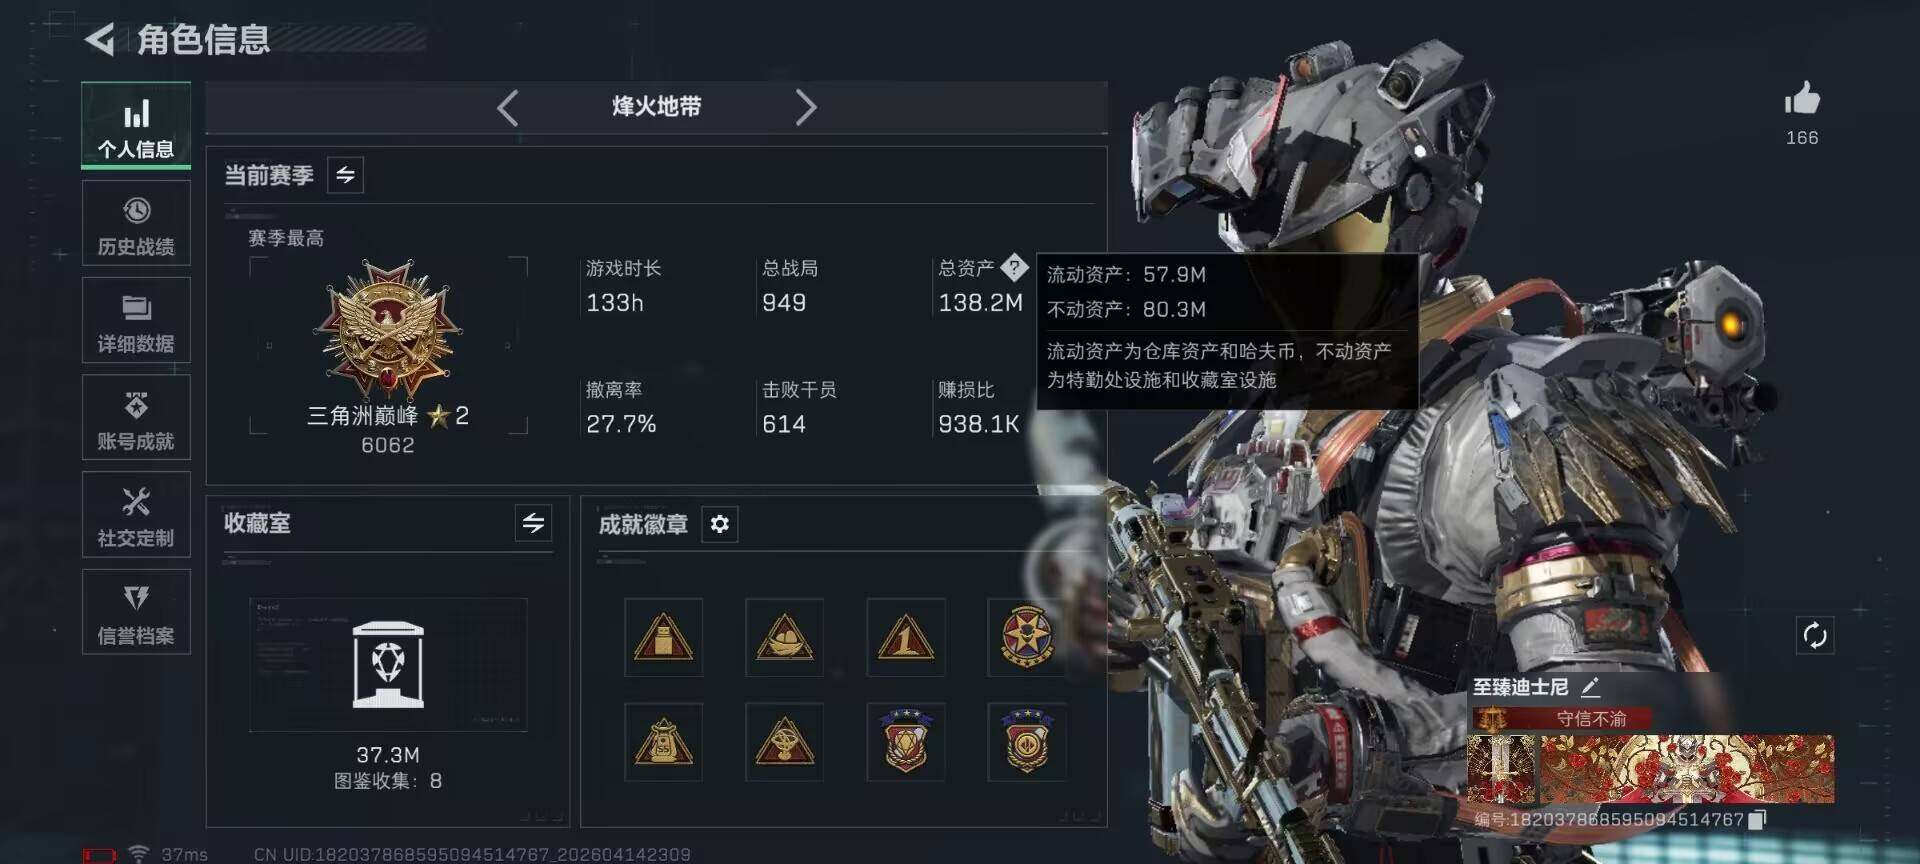Edit the 至臻迪士尼 title with pencil icon
Image resolution: width=1920 pixels, height=864 pixels.
[1591, 687]
